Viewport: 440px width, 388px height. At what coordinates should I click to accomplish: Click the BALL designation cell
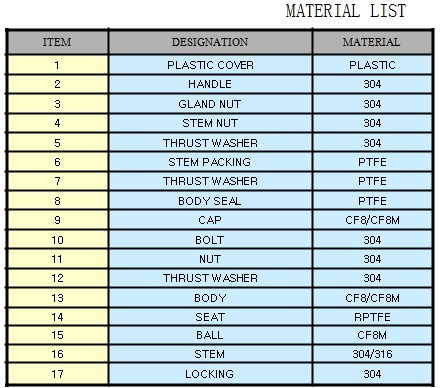210,335
